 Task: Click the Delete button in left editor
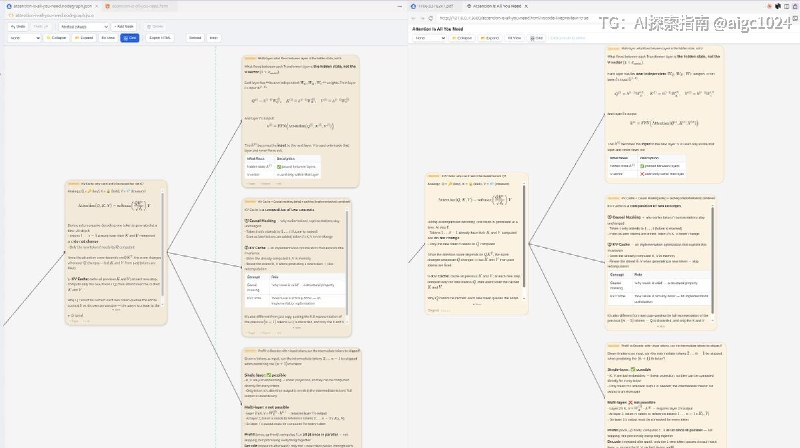[155, 27]
